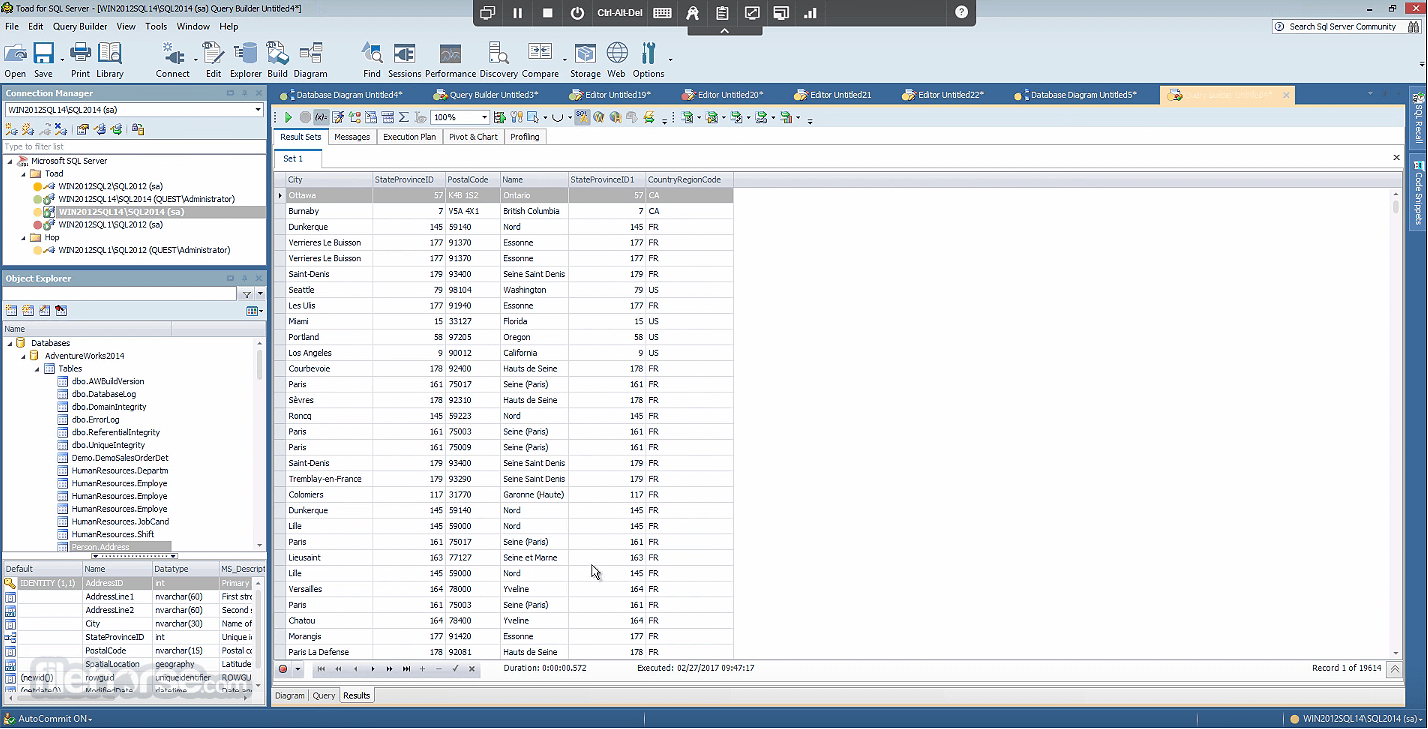Go to next record in navigator

373,669
